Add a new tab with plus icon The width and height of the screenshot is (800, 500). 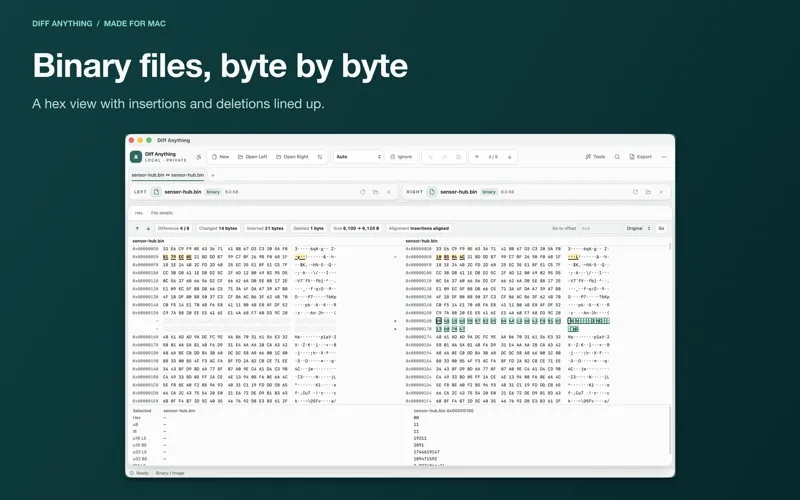(x=213, y=176)
